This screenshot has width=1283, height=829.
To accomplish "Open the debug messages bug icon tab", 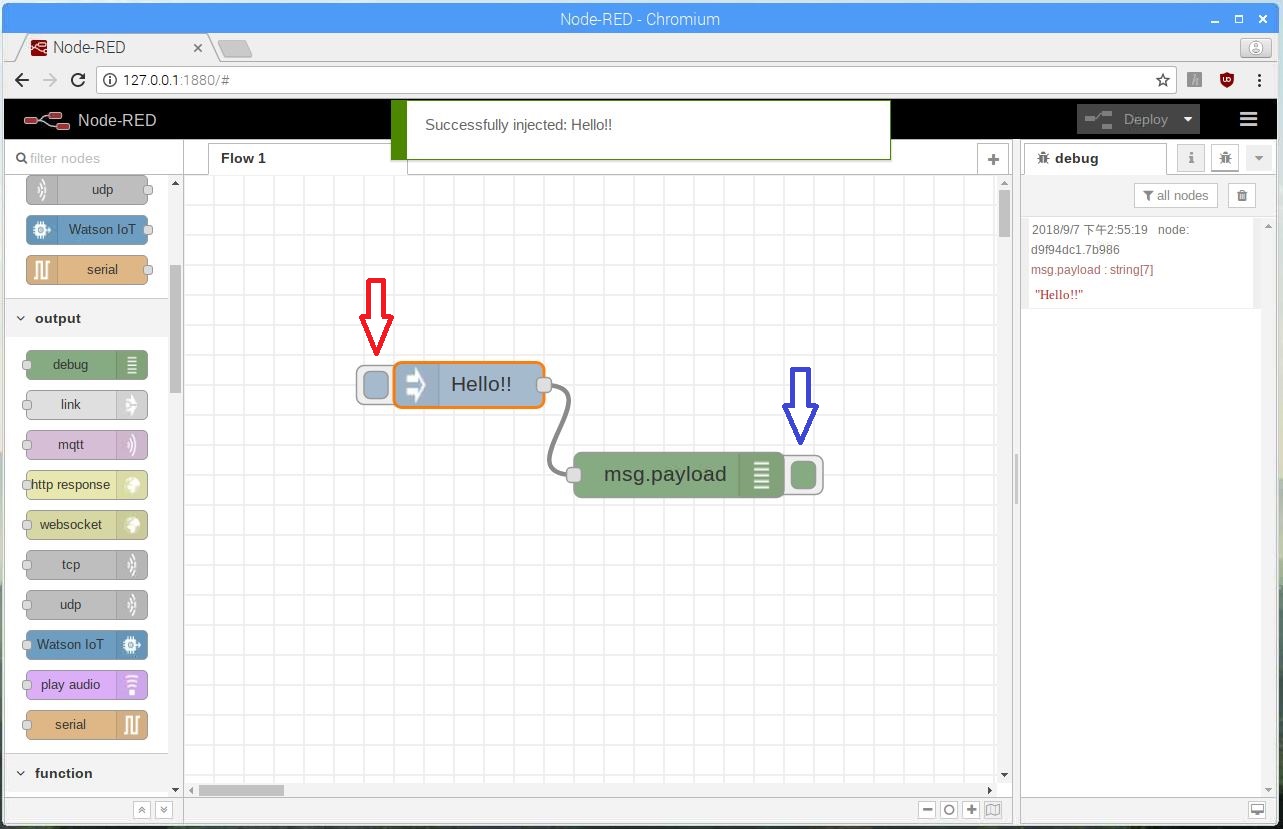I will pos(1225,158).
